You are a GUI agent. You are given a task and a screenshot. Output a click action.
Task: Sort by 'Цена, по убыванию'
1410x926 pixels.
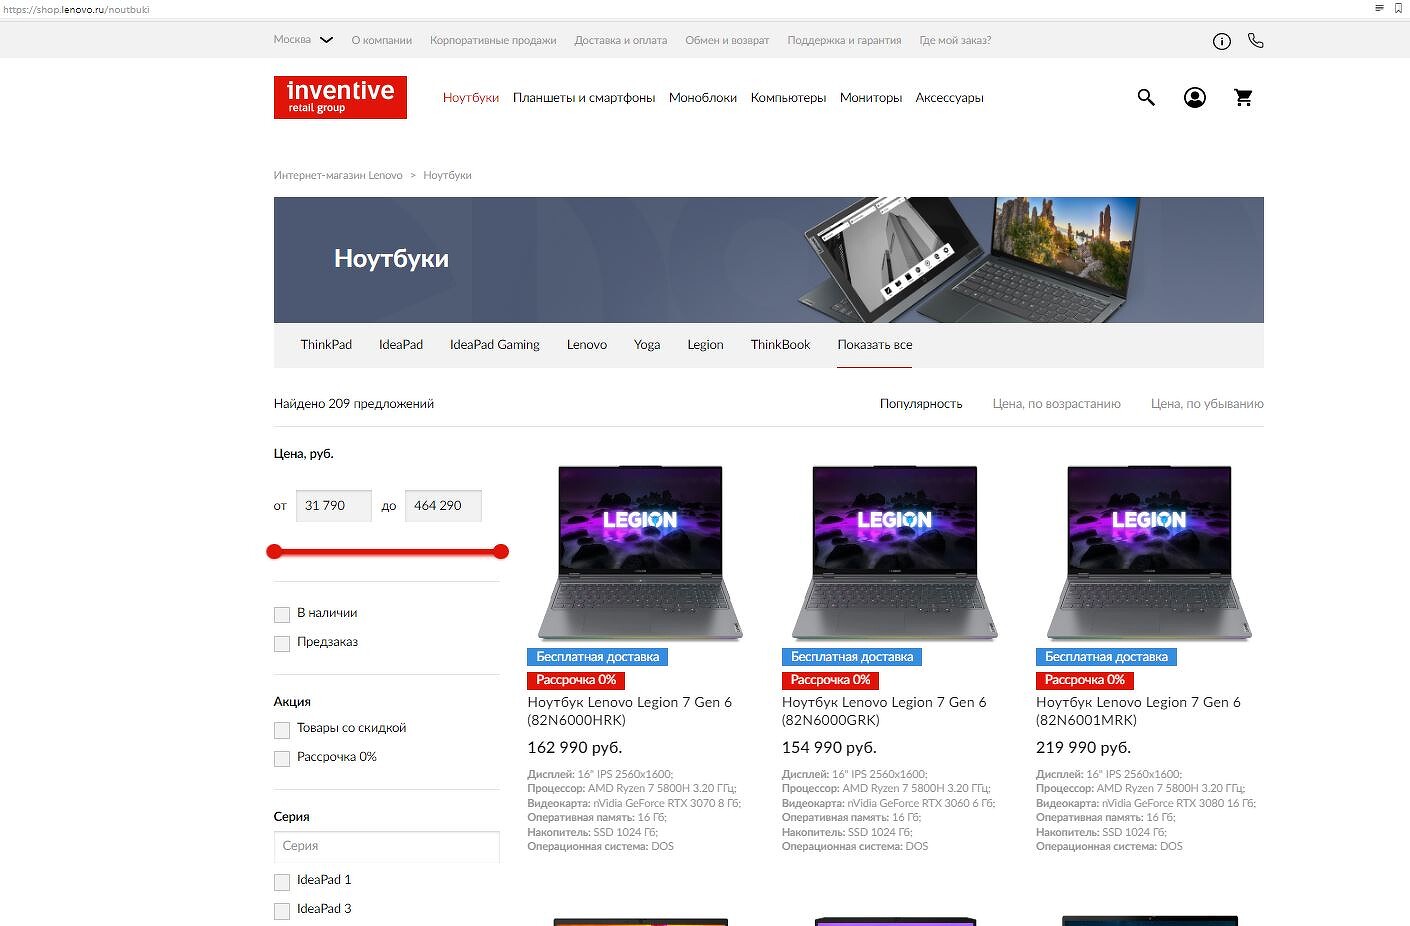(x=1207, y=404)
